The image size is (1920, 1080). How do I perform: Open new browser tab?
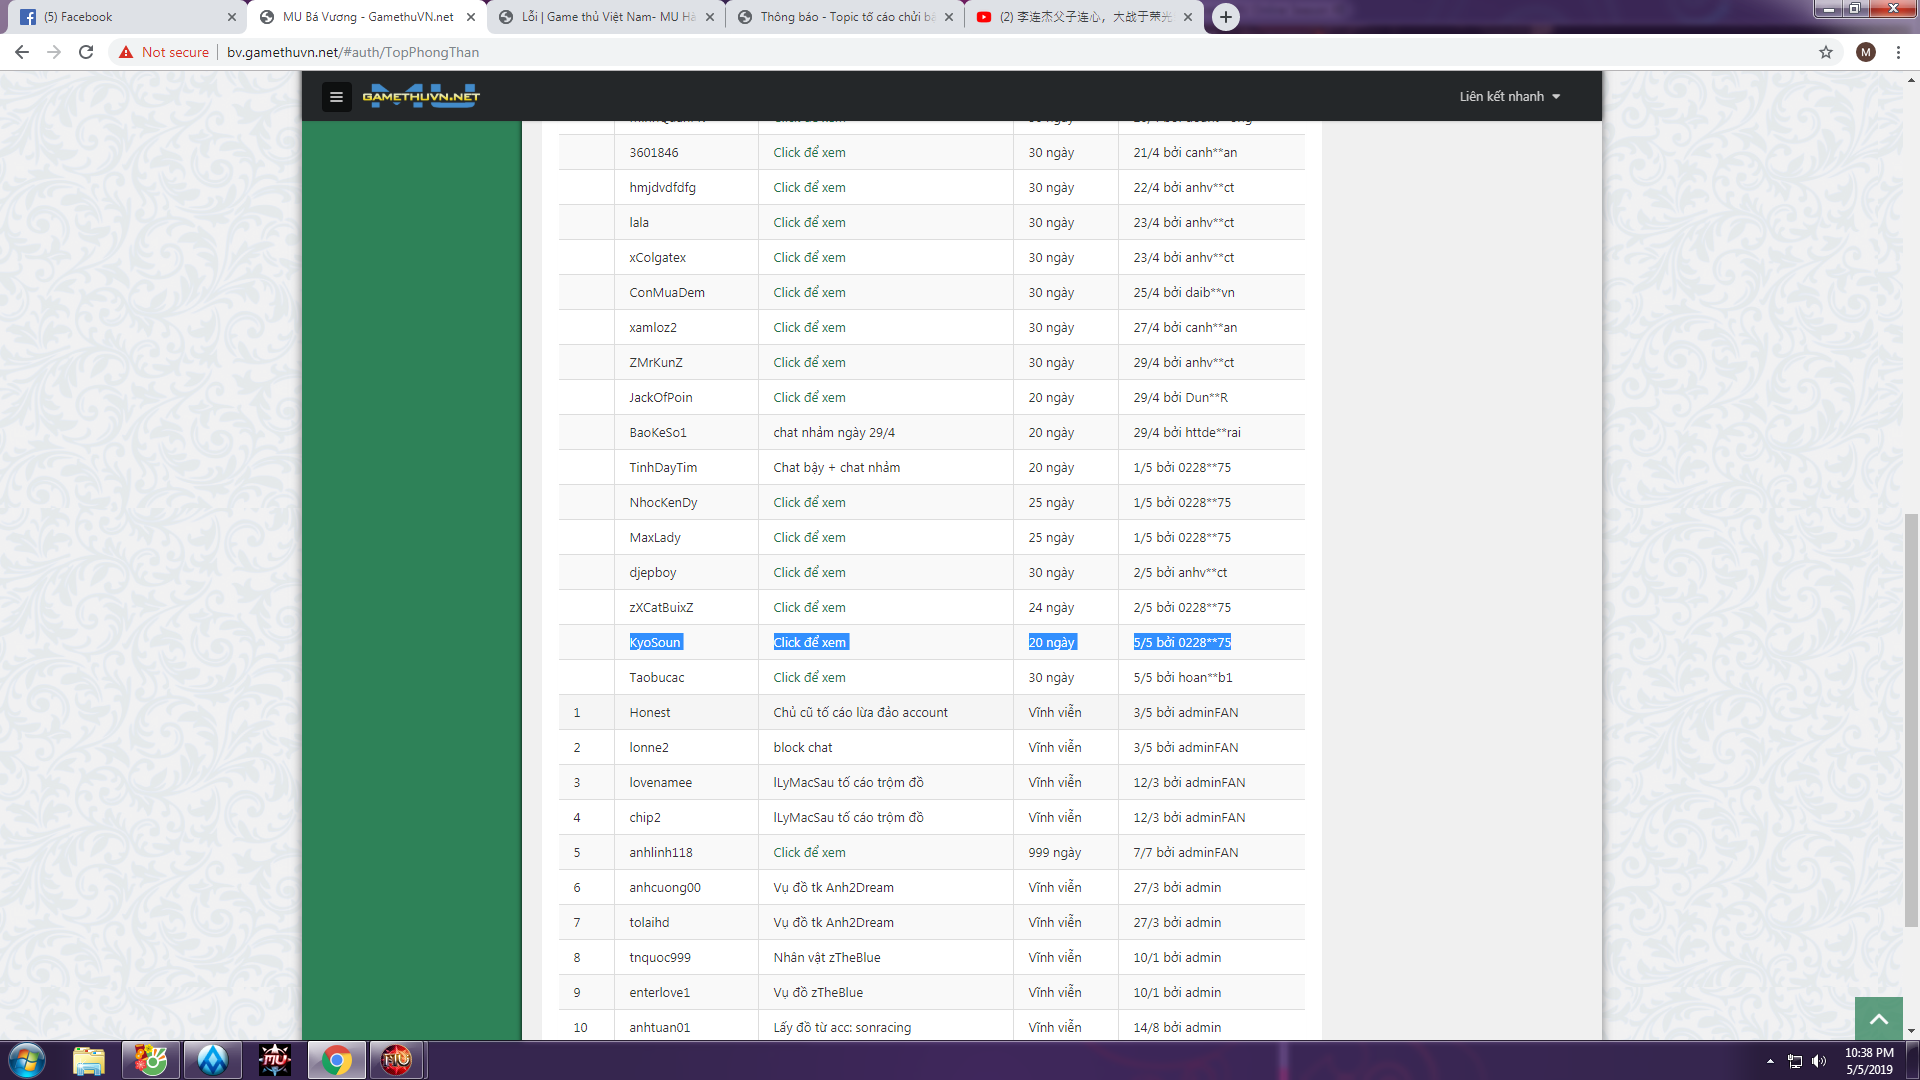click(1225, 17)
